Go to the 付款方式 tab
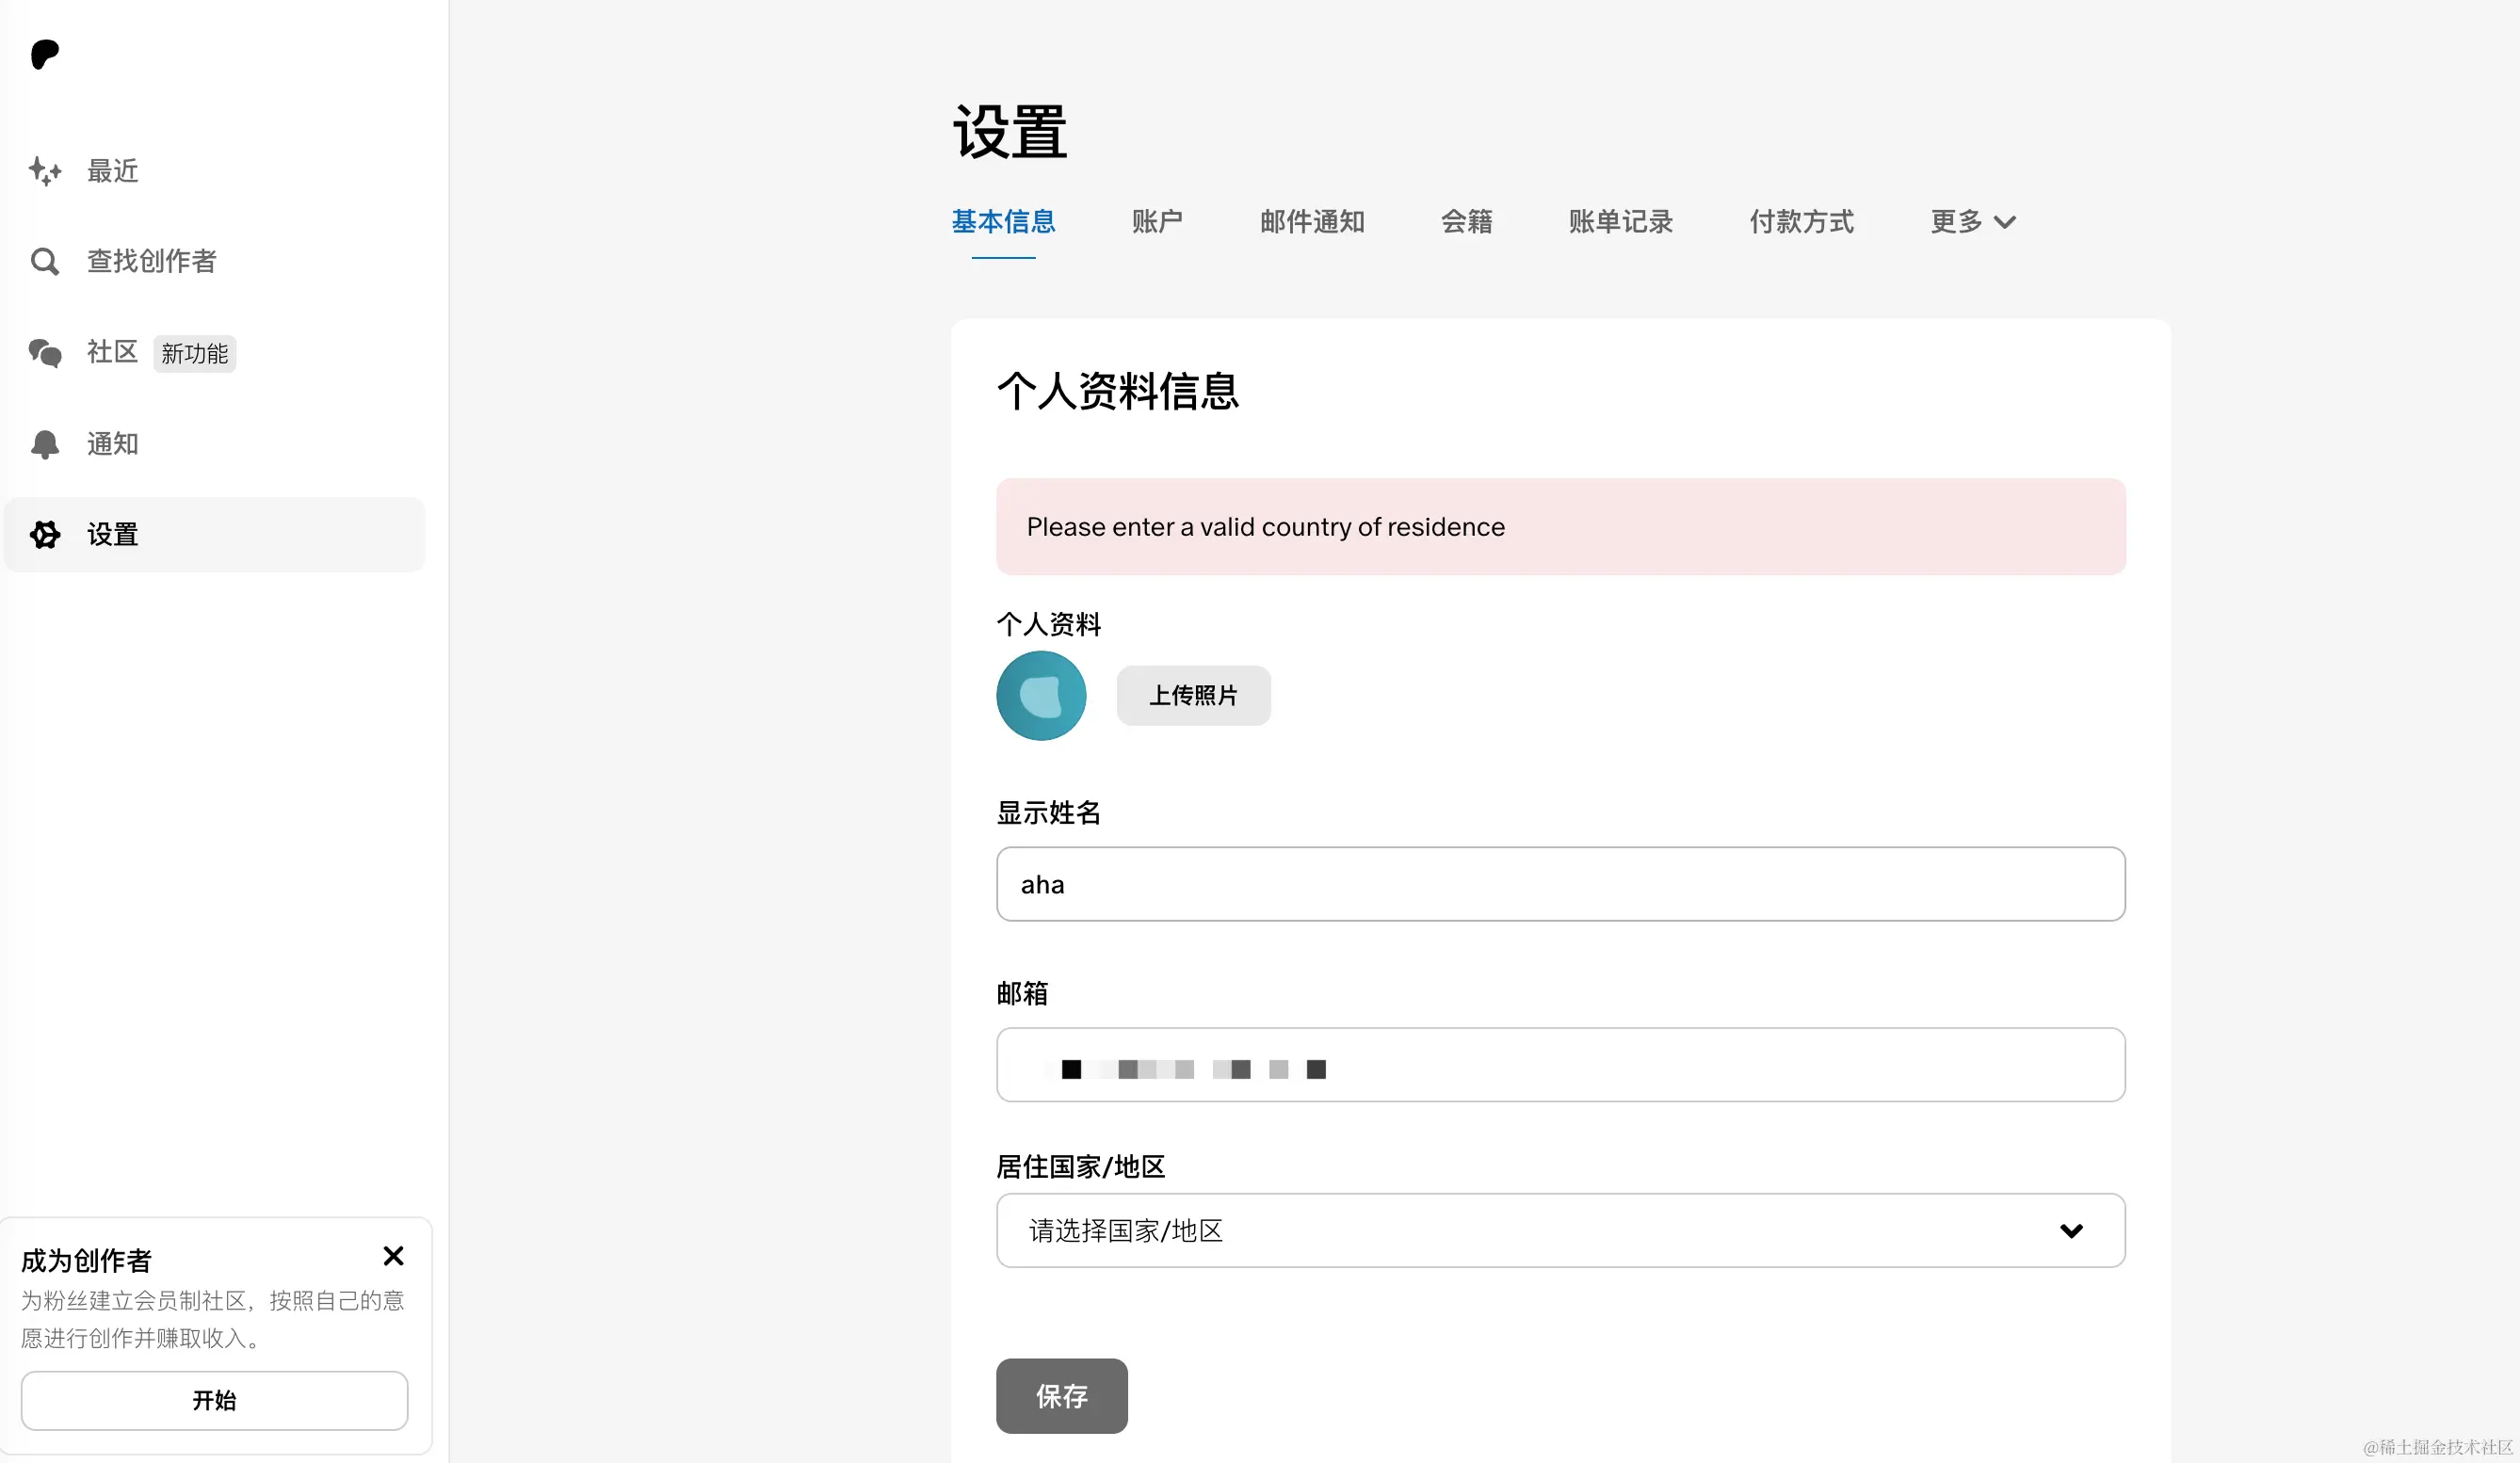Viewport: 2520px width, 1463px height. tap(1801, 222)
